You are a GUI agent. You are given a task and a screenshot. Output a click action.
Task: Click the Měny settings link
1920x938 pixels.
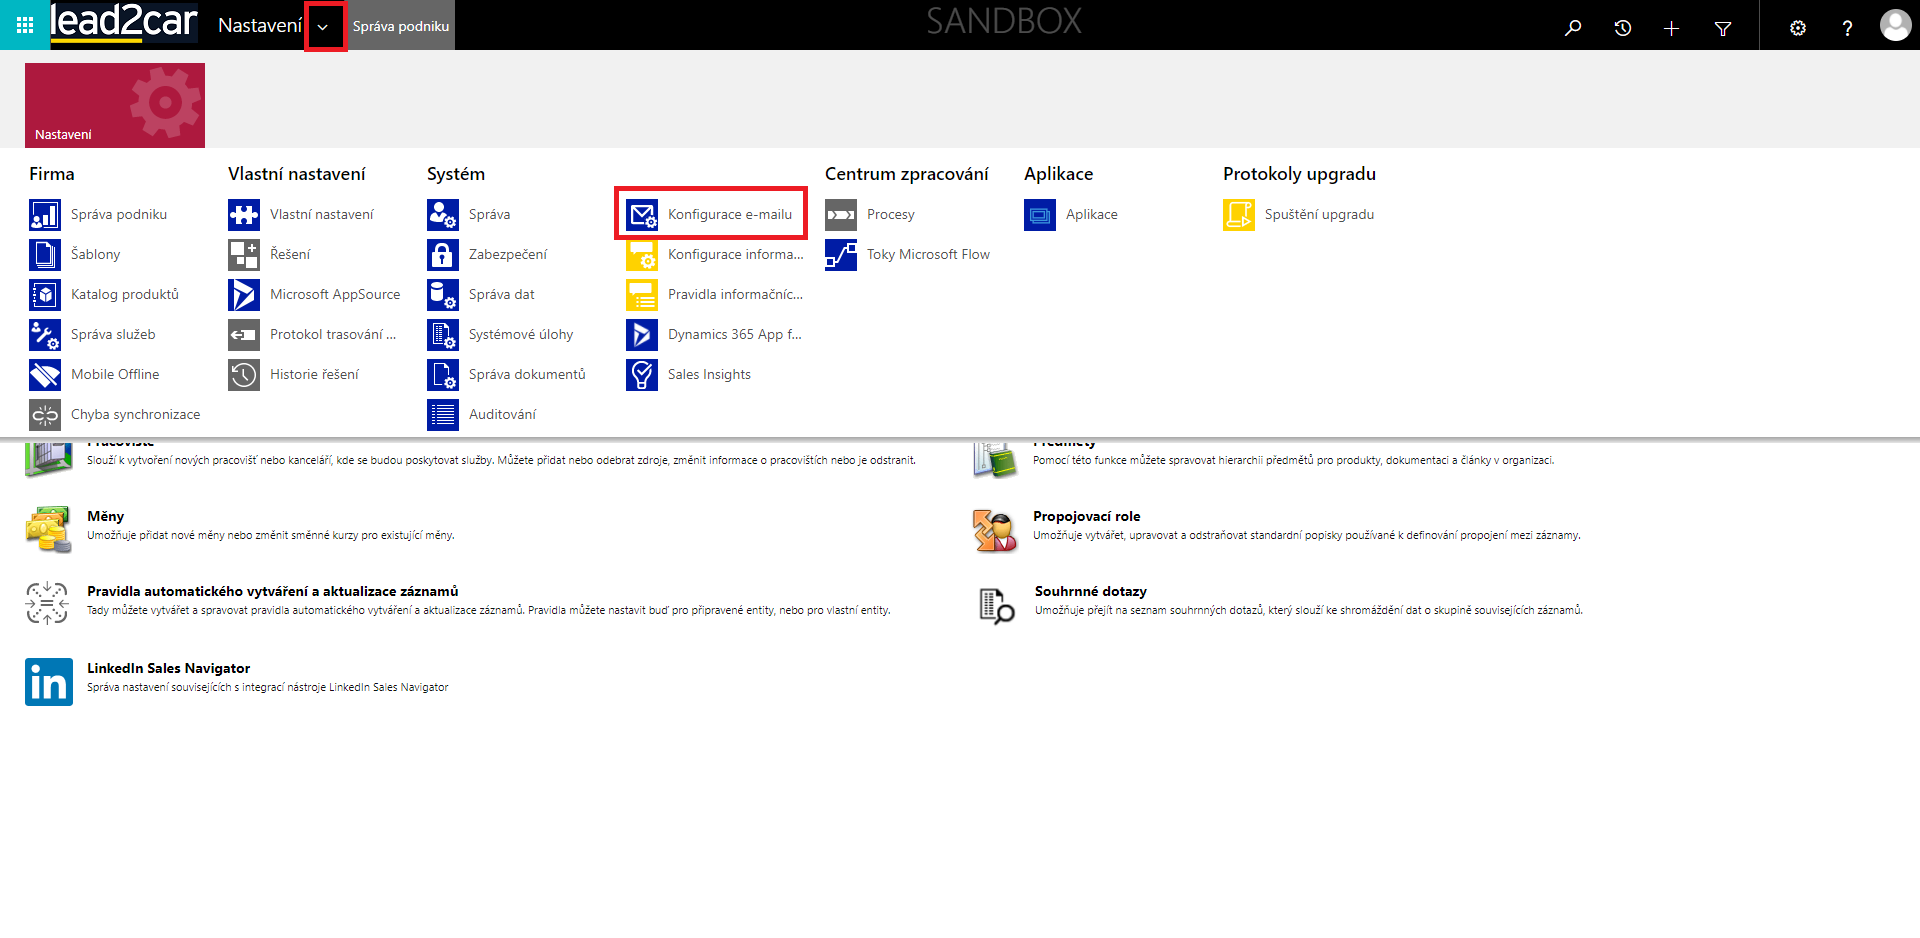click(105, 516)
